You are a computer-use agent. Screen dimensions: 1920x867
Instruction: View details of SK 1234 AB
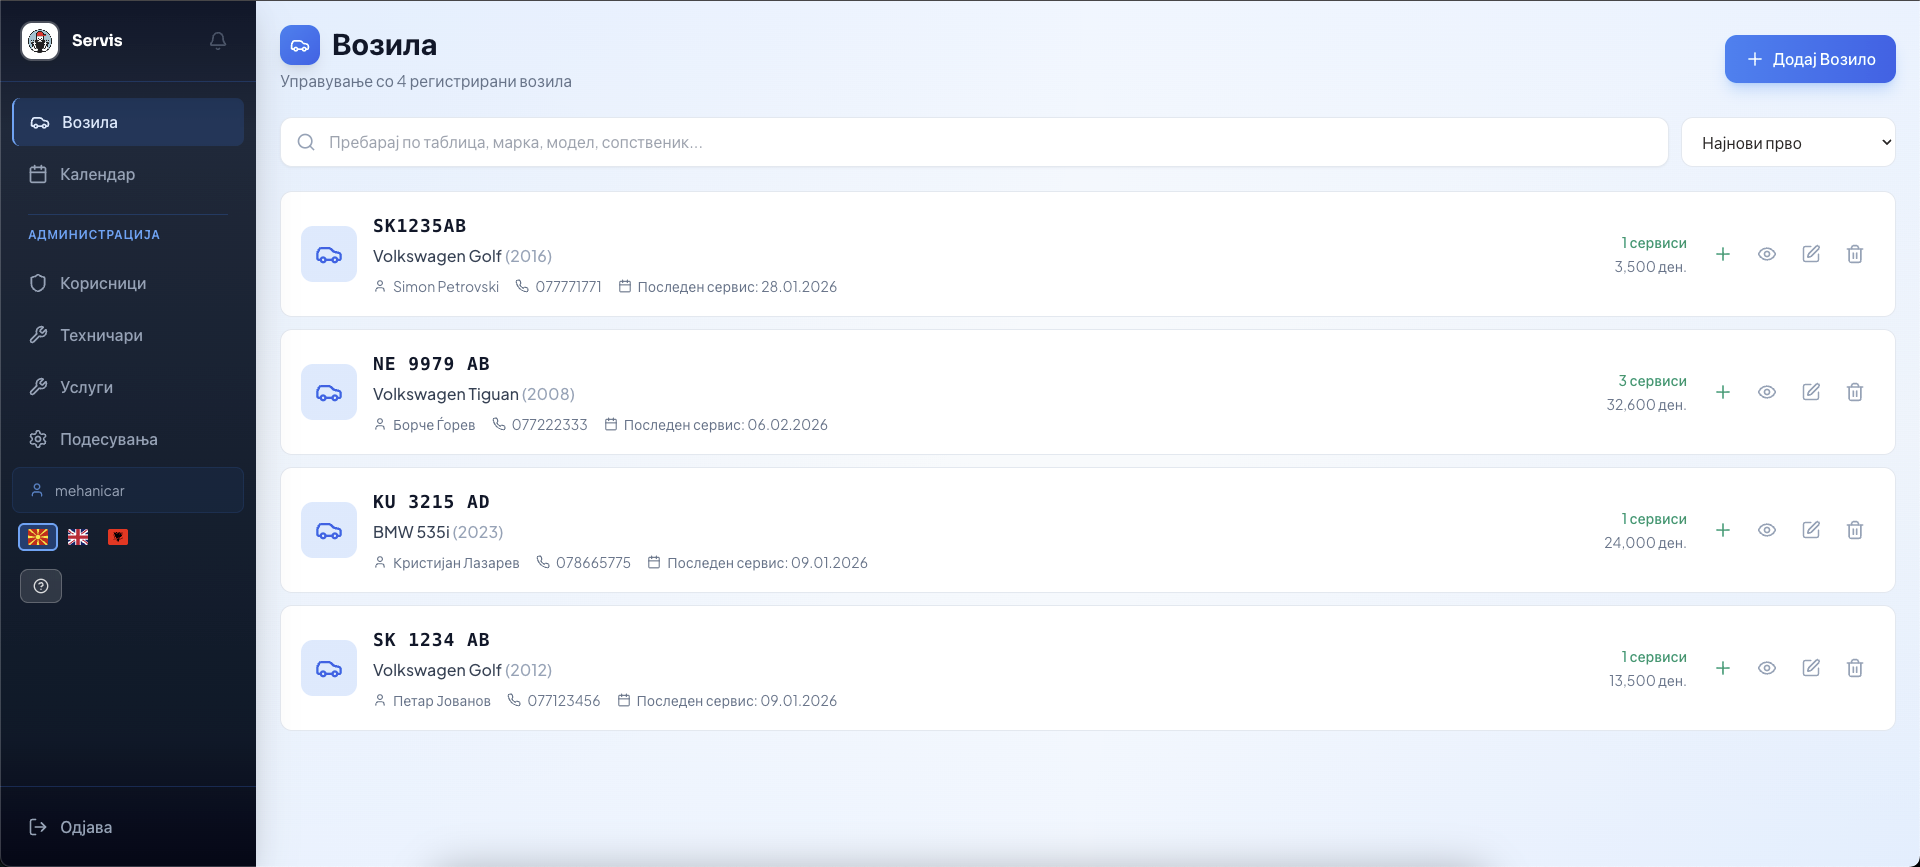point(1767,668)
